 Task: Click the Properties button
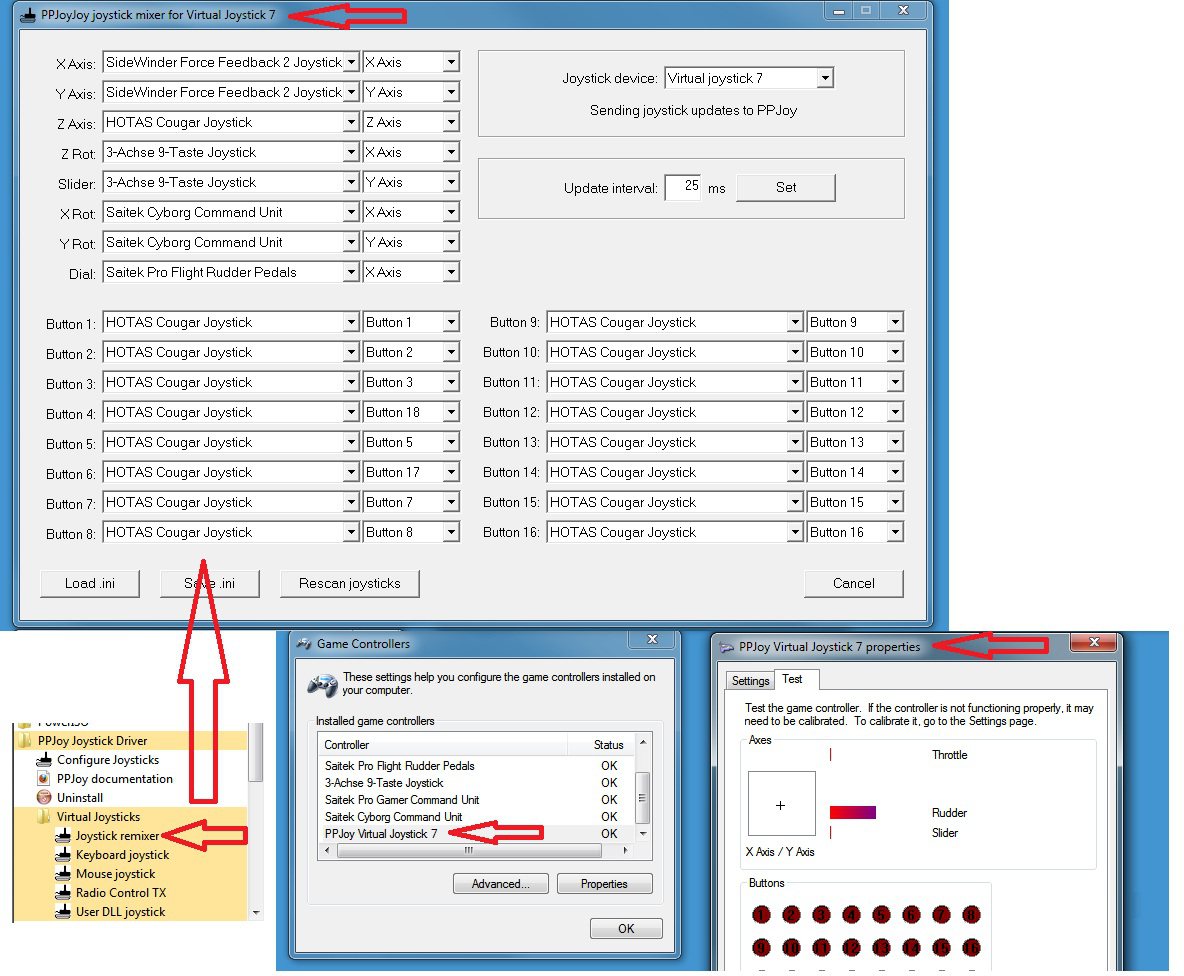(x=604, y=884)
